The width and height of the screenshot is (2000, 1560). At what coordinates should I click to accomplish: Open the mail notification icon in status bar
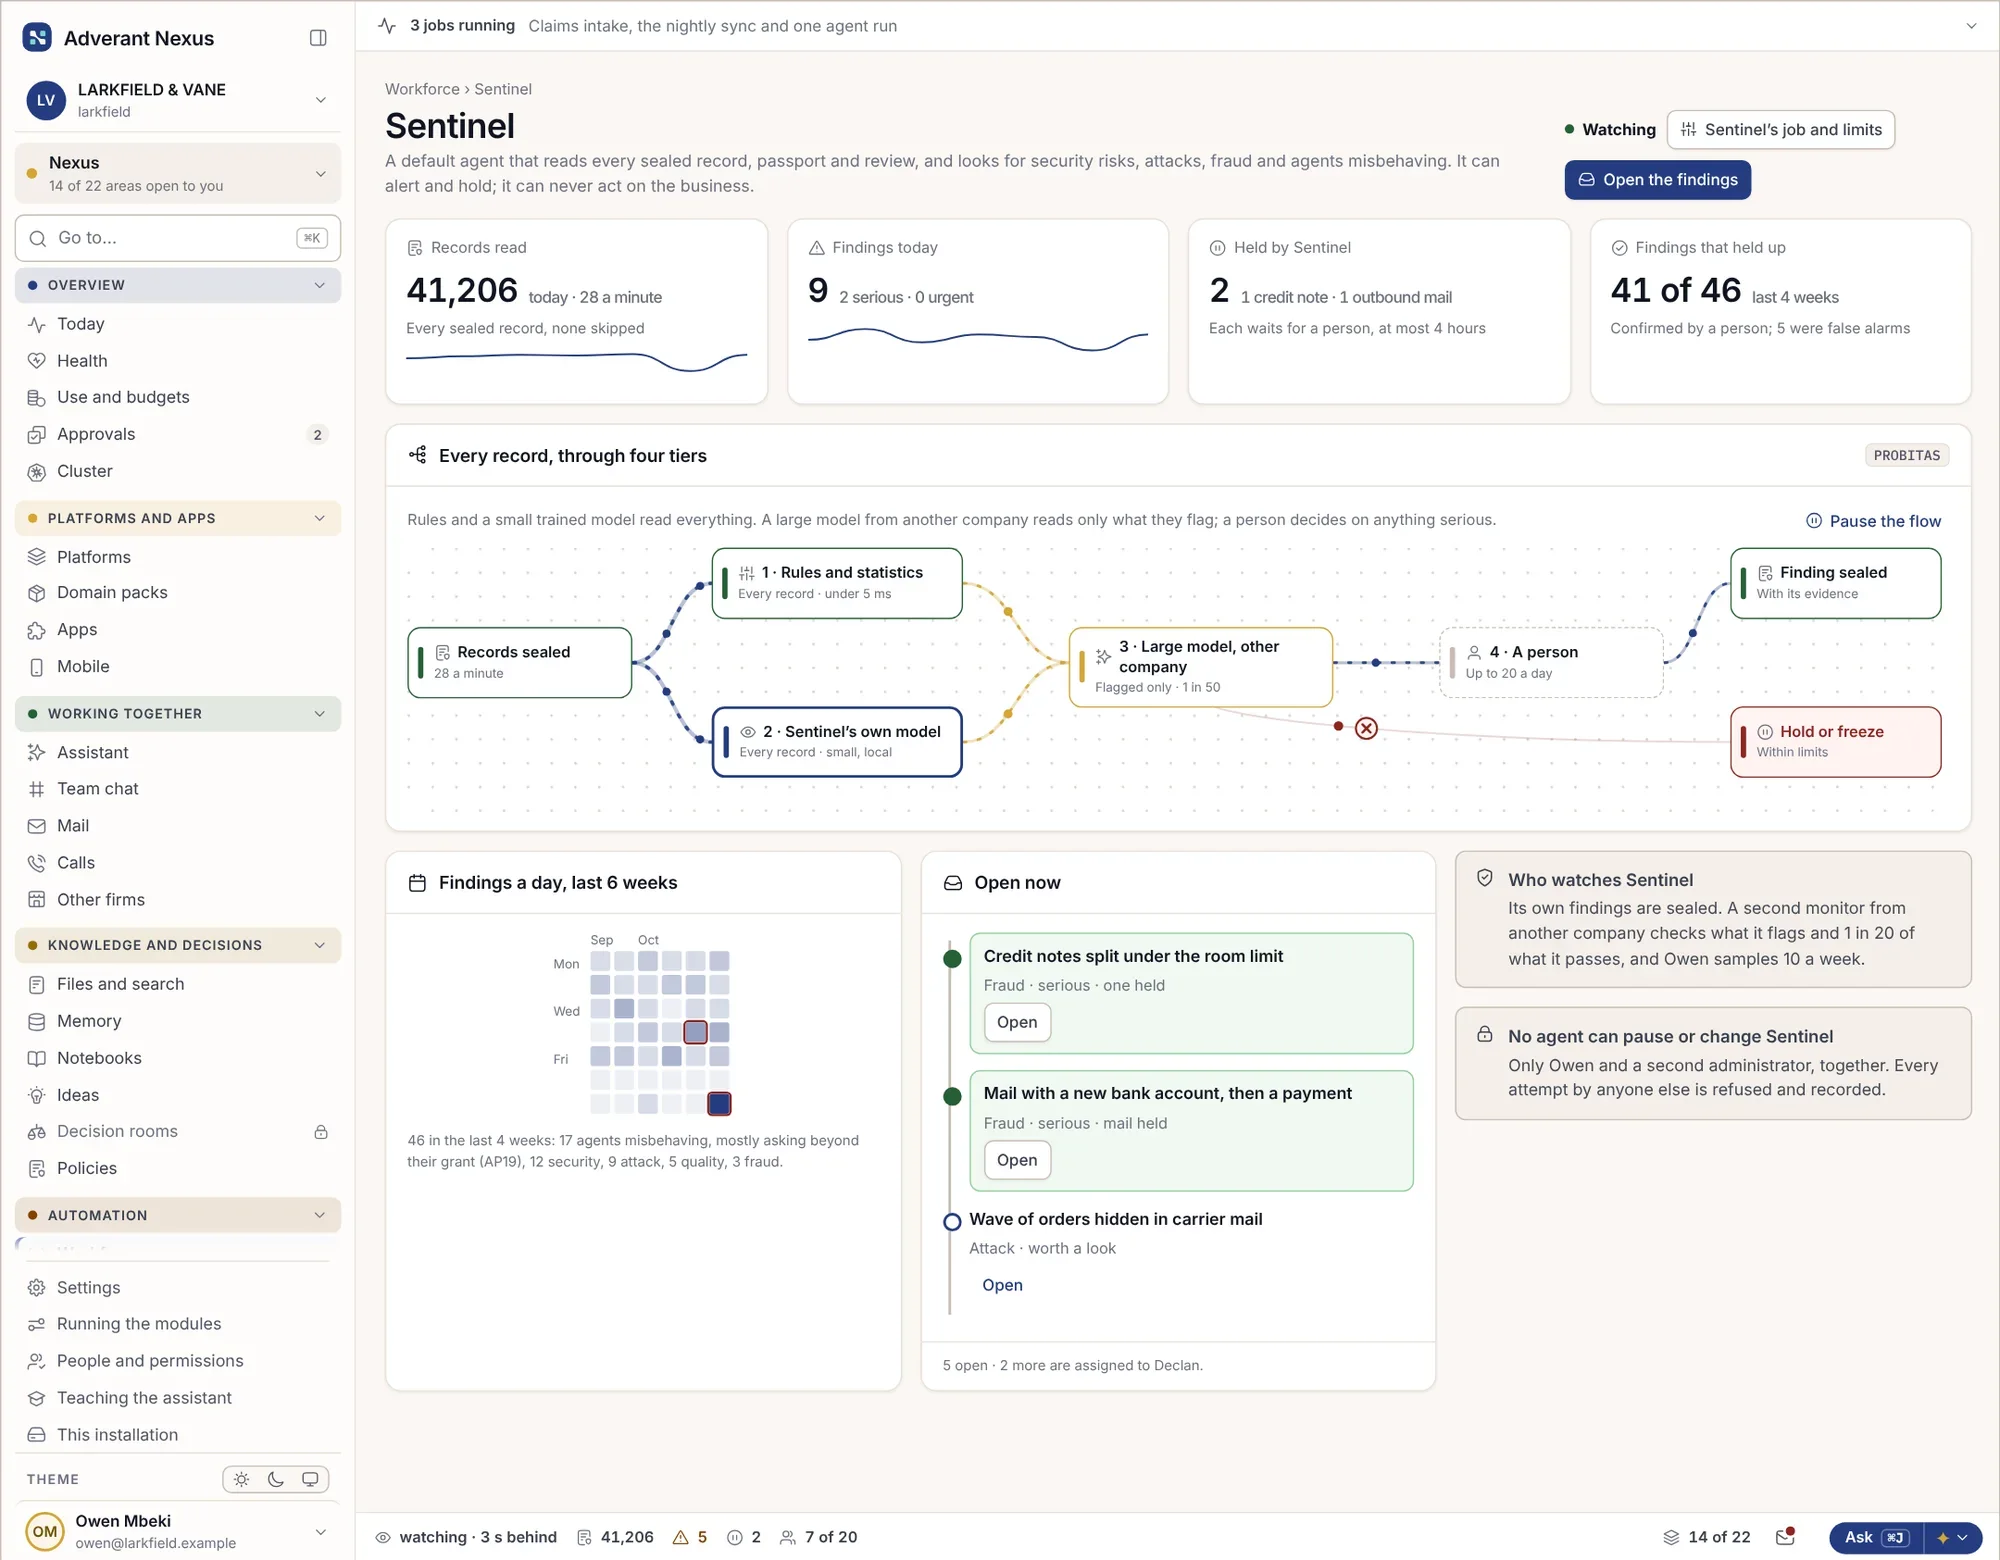[1785, 1537]
